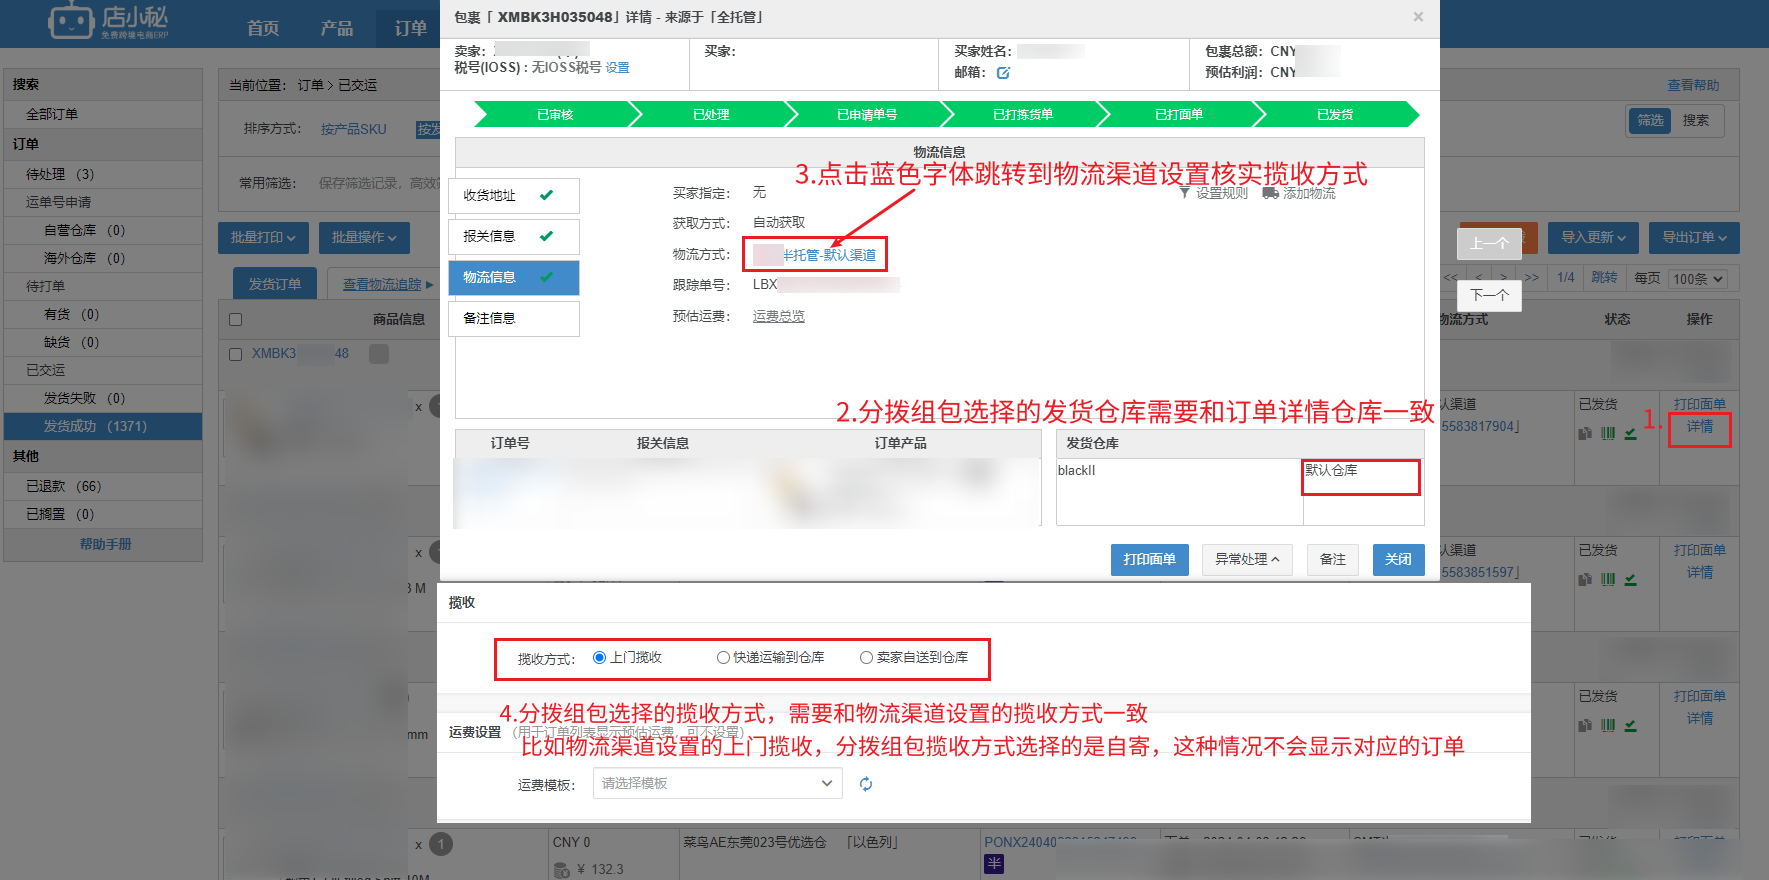Expand the 异常处理 dropdown button
Viewport: 1769px width, 880px height.
click(x=1246, y=560)
